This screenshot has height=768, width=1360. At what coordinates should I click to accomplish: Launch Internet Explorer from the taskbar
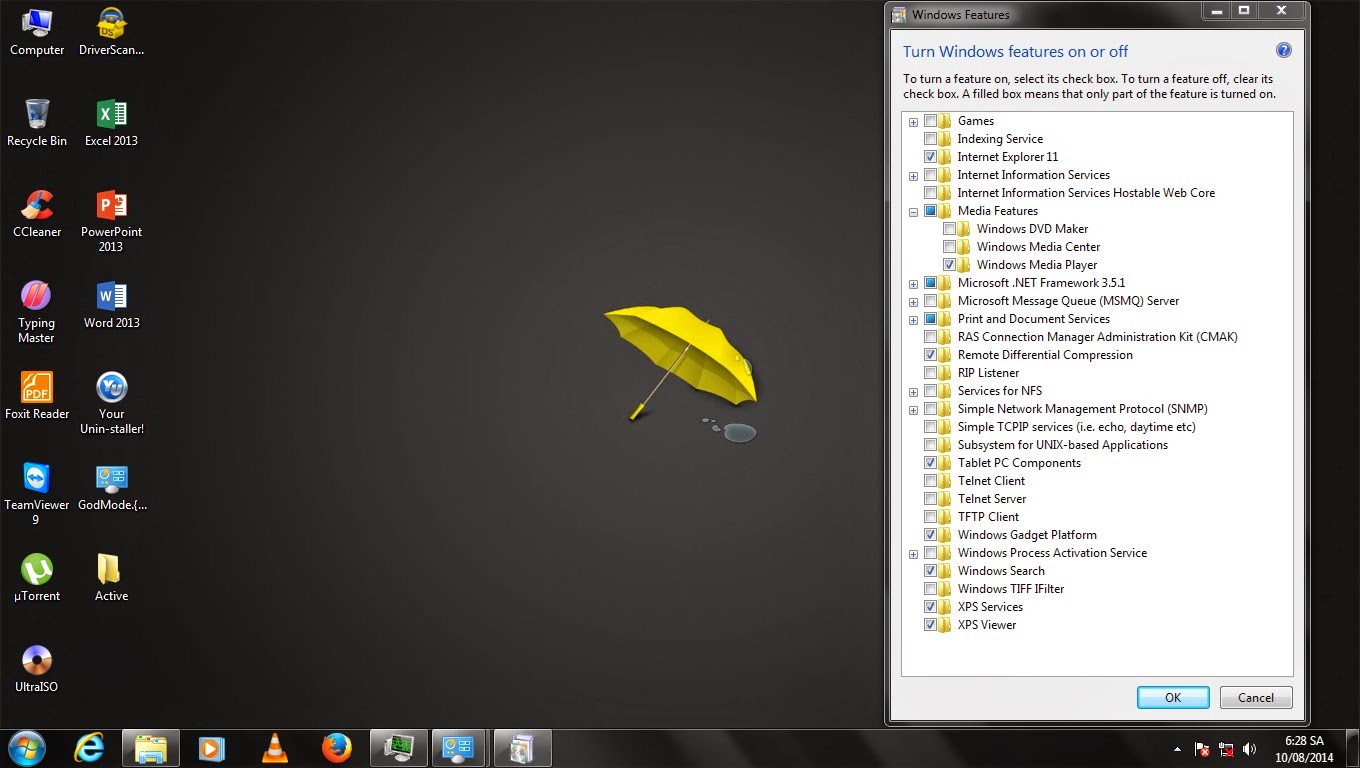(90, 748)
